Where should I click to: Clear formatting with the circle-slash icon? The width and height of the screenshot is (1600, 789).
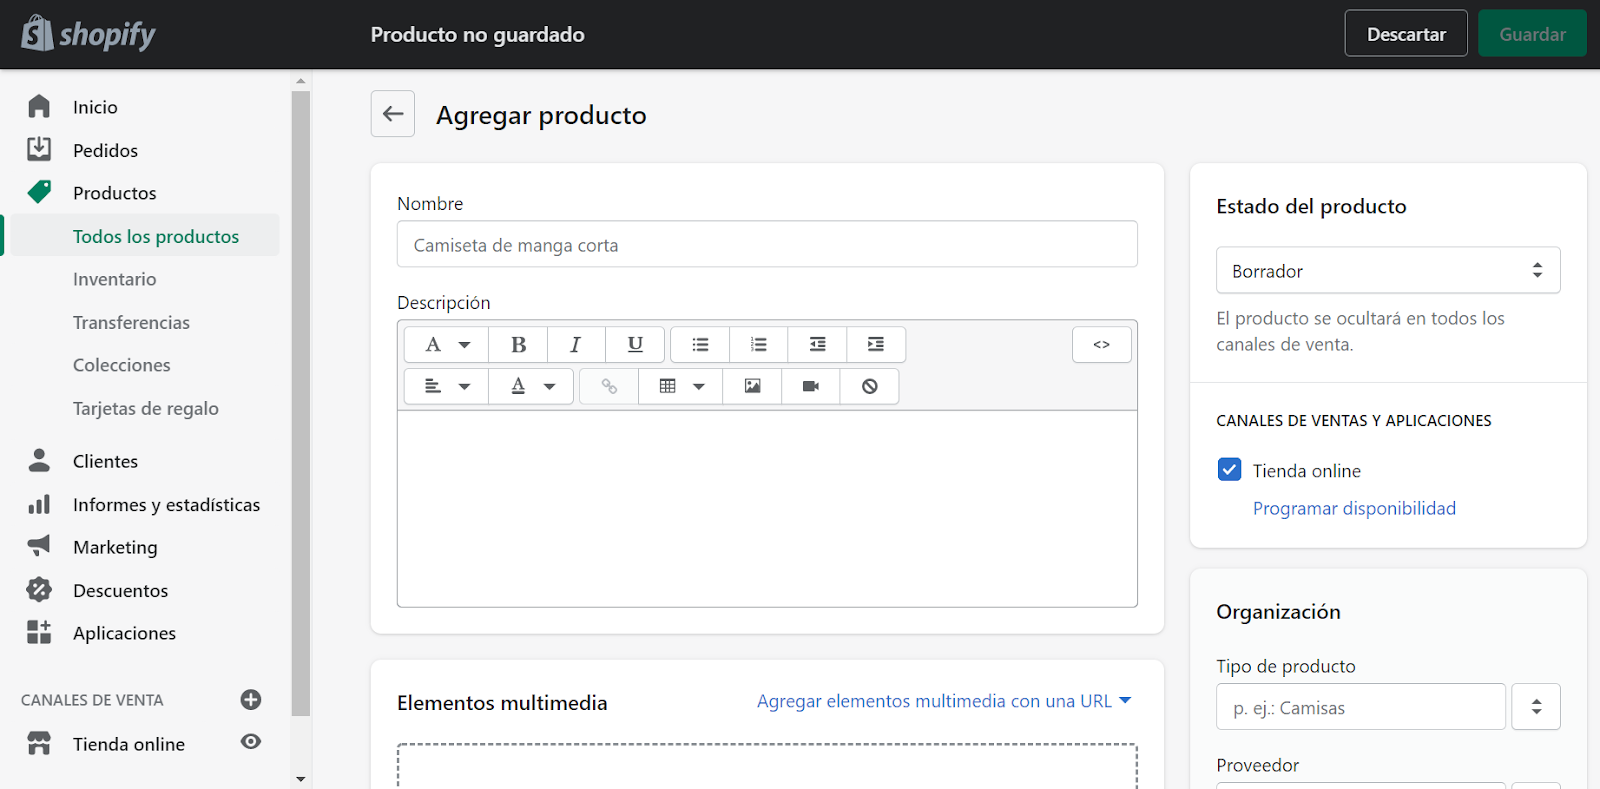(x=869, y=386)
